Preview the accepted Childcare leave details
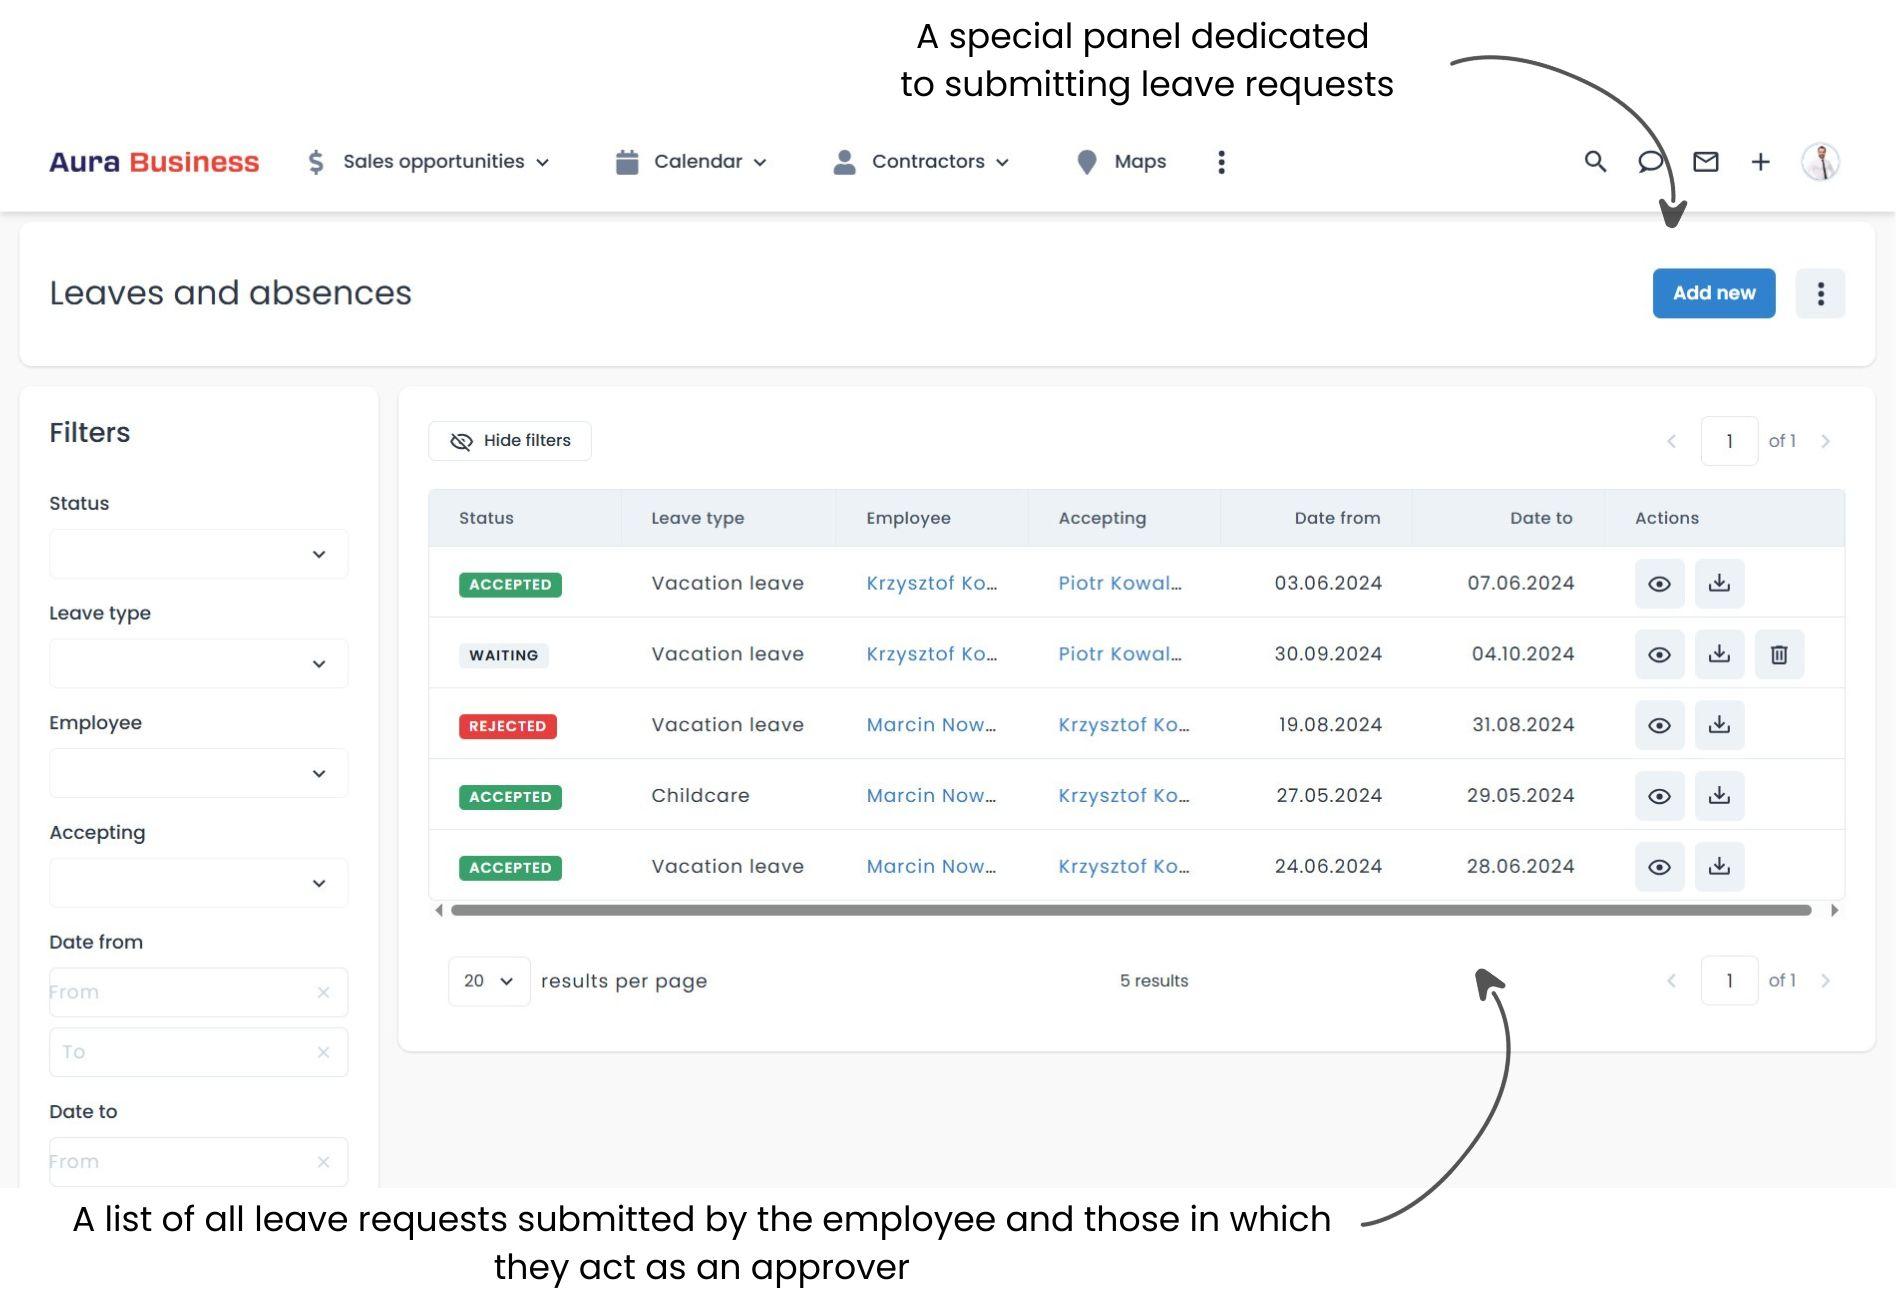The height and width of the screenshot is (1300, 1896). (1659, 796)
